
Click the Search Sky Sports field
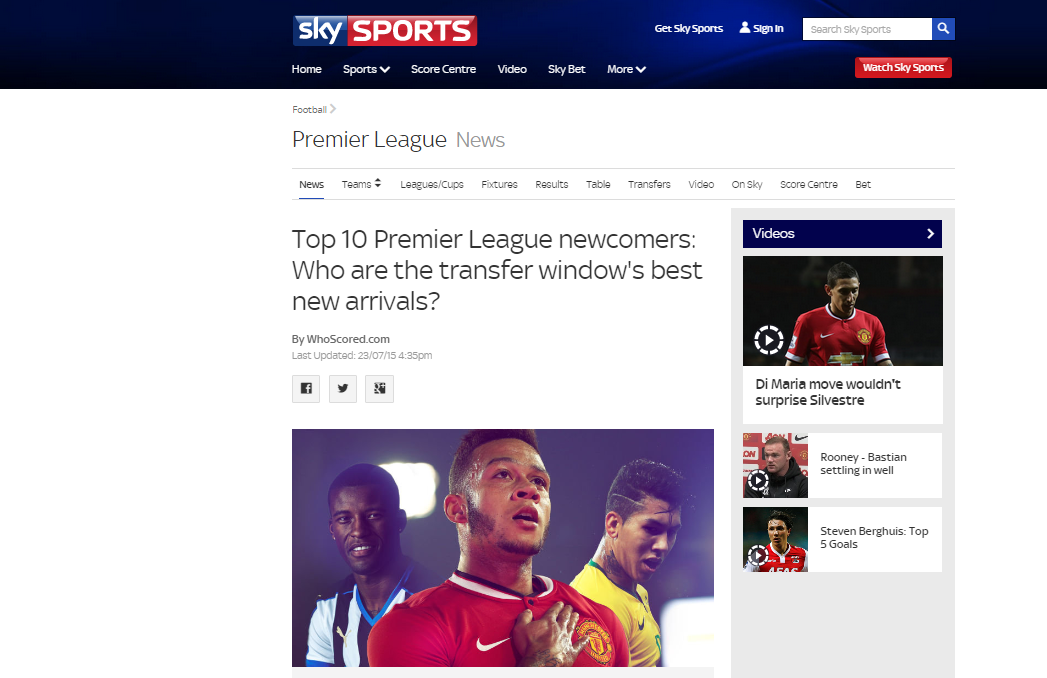pos(867,29)
